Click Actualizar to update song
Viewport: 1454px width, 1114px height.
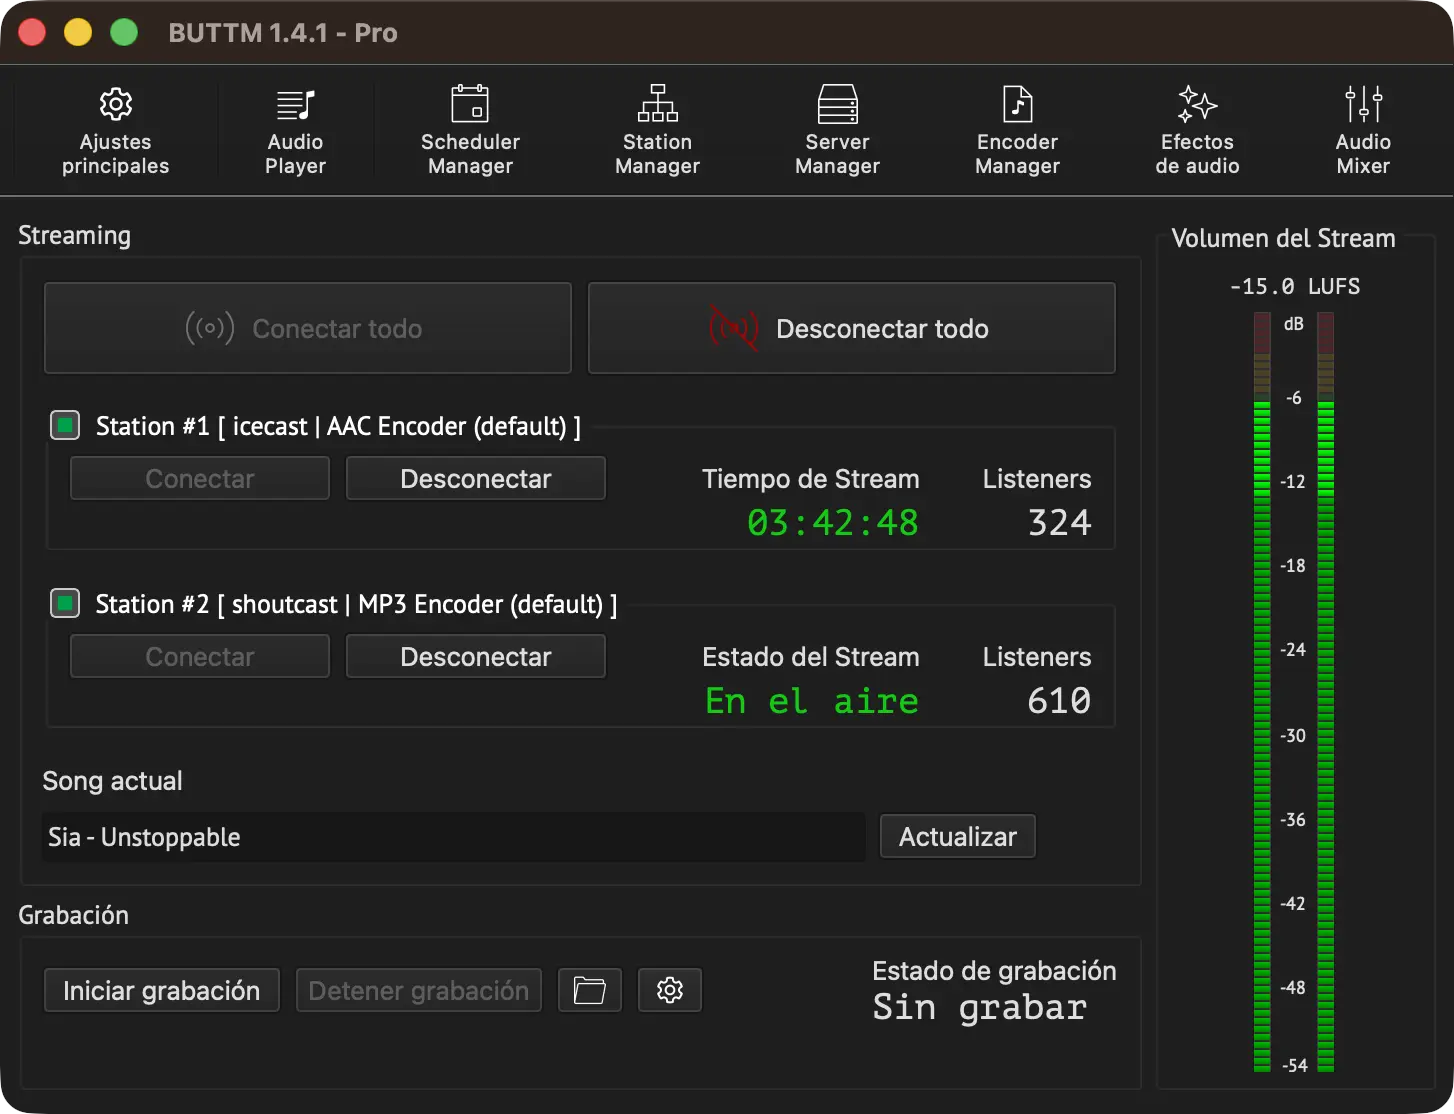tap(958, 836)
